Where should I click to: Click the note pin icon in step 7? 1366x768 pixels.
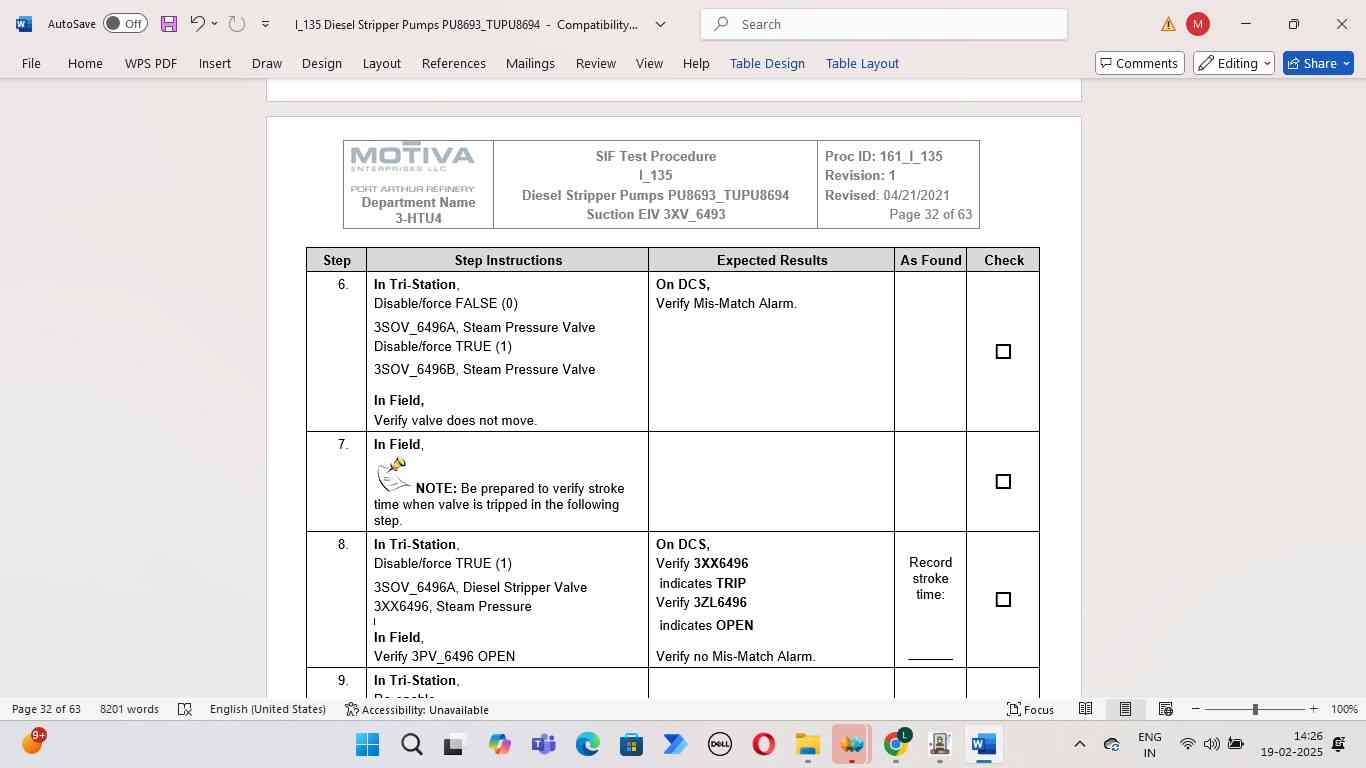pyautogui.click(x=394, y=474)
